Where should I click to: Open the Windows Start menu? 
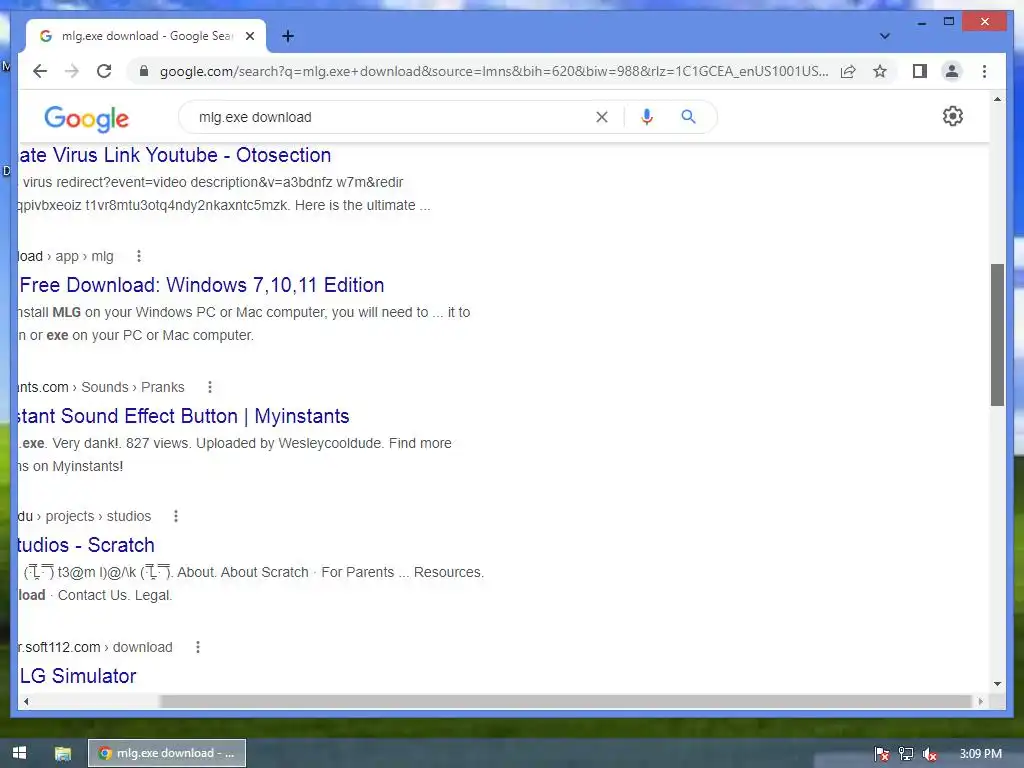click(x=20, y=753)
